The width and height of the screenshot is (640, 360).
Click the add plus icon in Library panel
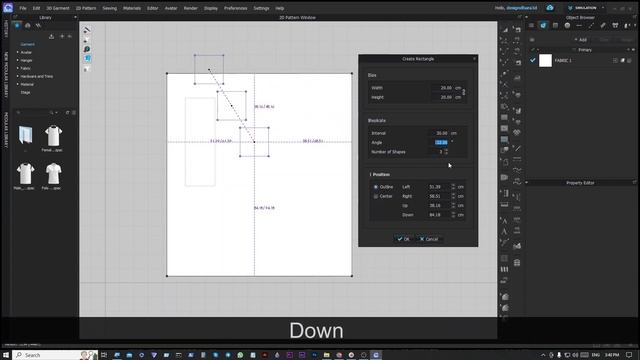point(62,36)
